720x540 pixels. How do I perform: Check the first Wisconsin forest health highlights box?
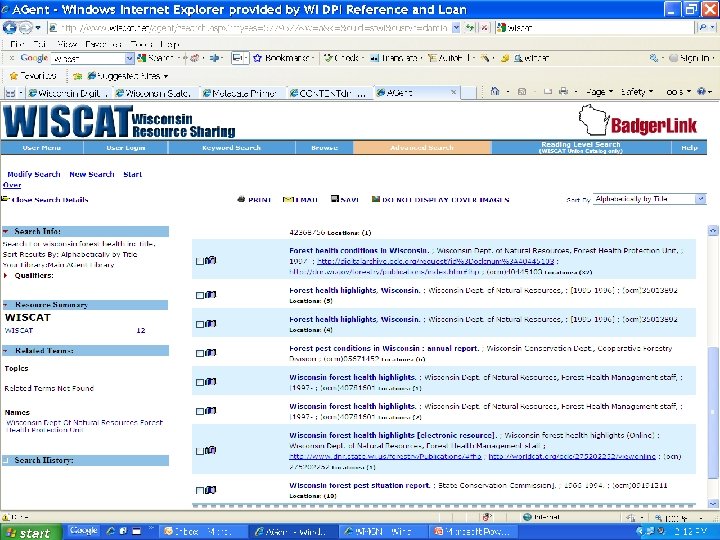(200, 382)
